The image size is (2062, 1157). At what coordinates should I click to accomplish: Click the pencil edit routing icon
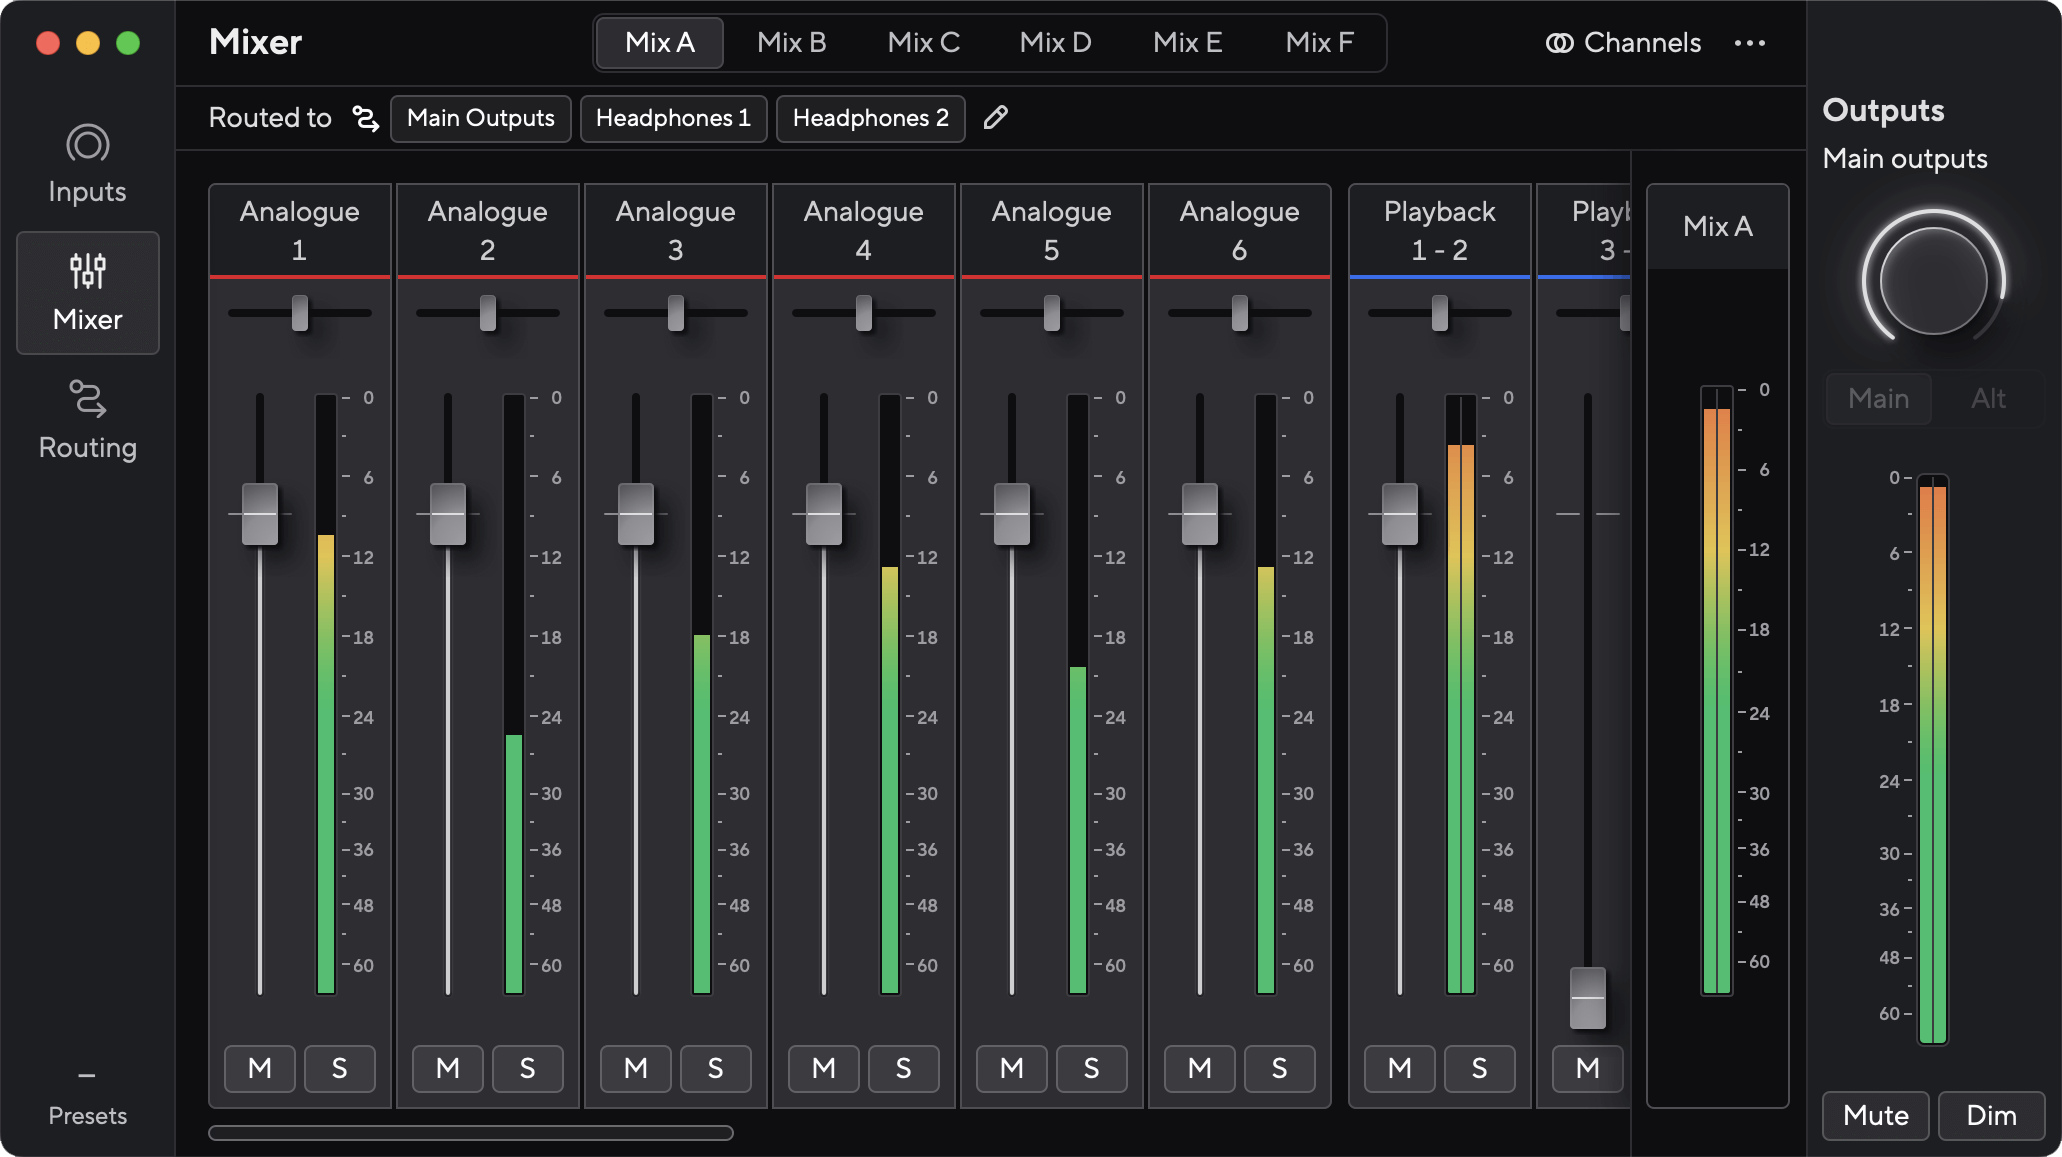click(995, 118)
